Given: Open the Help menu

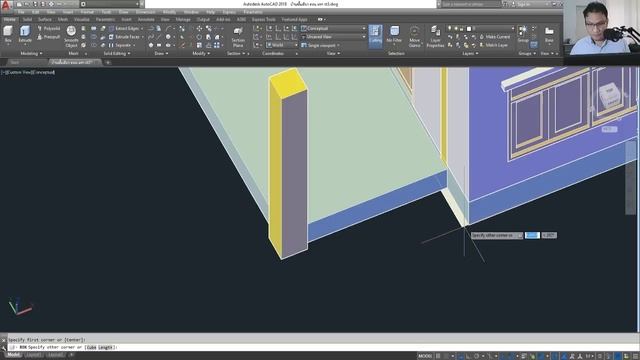Looking at the screenshot, I should point(210,12).
